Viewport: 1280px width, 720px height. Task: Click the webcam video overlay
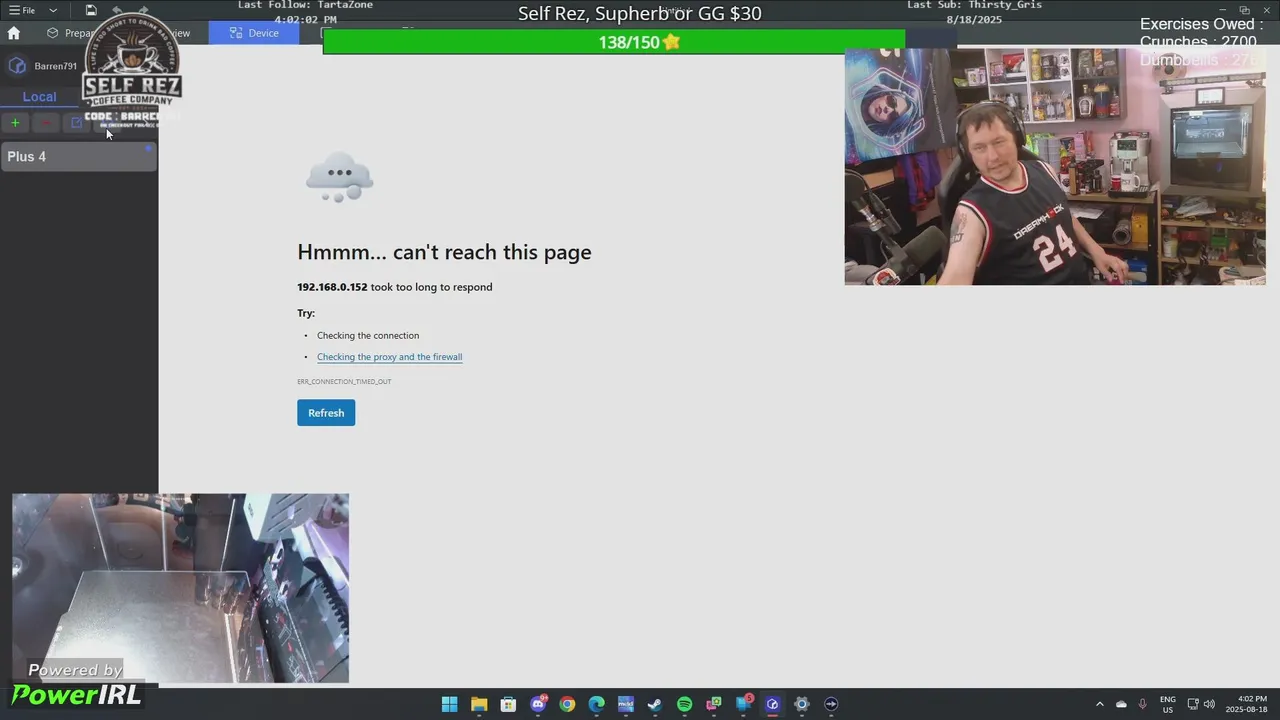1055,166
